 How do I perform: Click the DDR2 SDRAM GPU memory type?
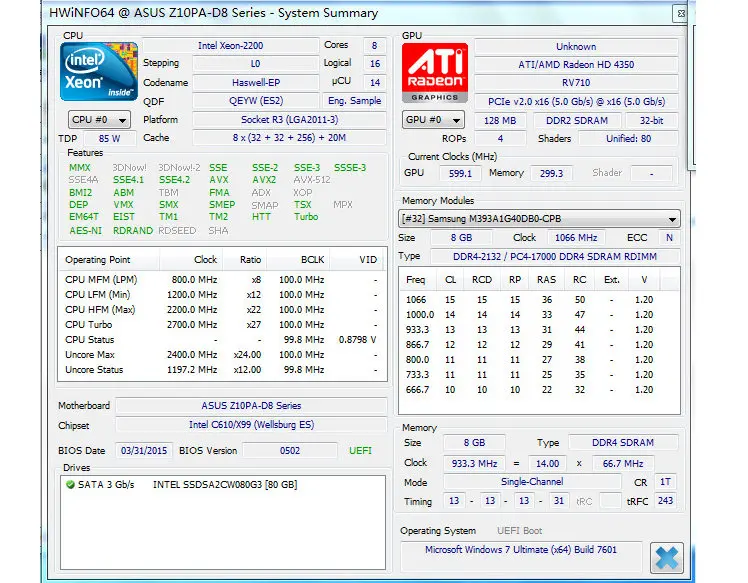(577, 120)
